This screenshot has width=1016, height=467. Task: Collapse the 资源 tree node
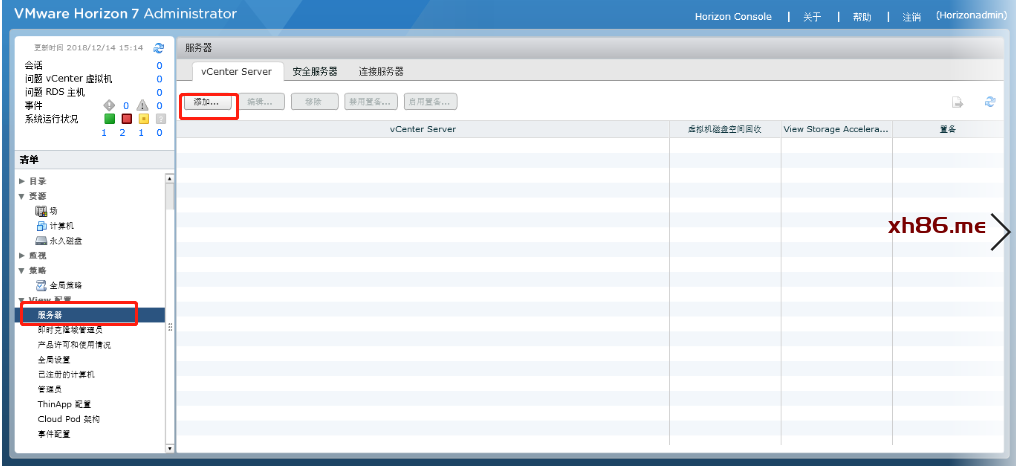coord(22,196)
